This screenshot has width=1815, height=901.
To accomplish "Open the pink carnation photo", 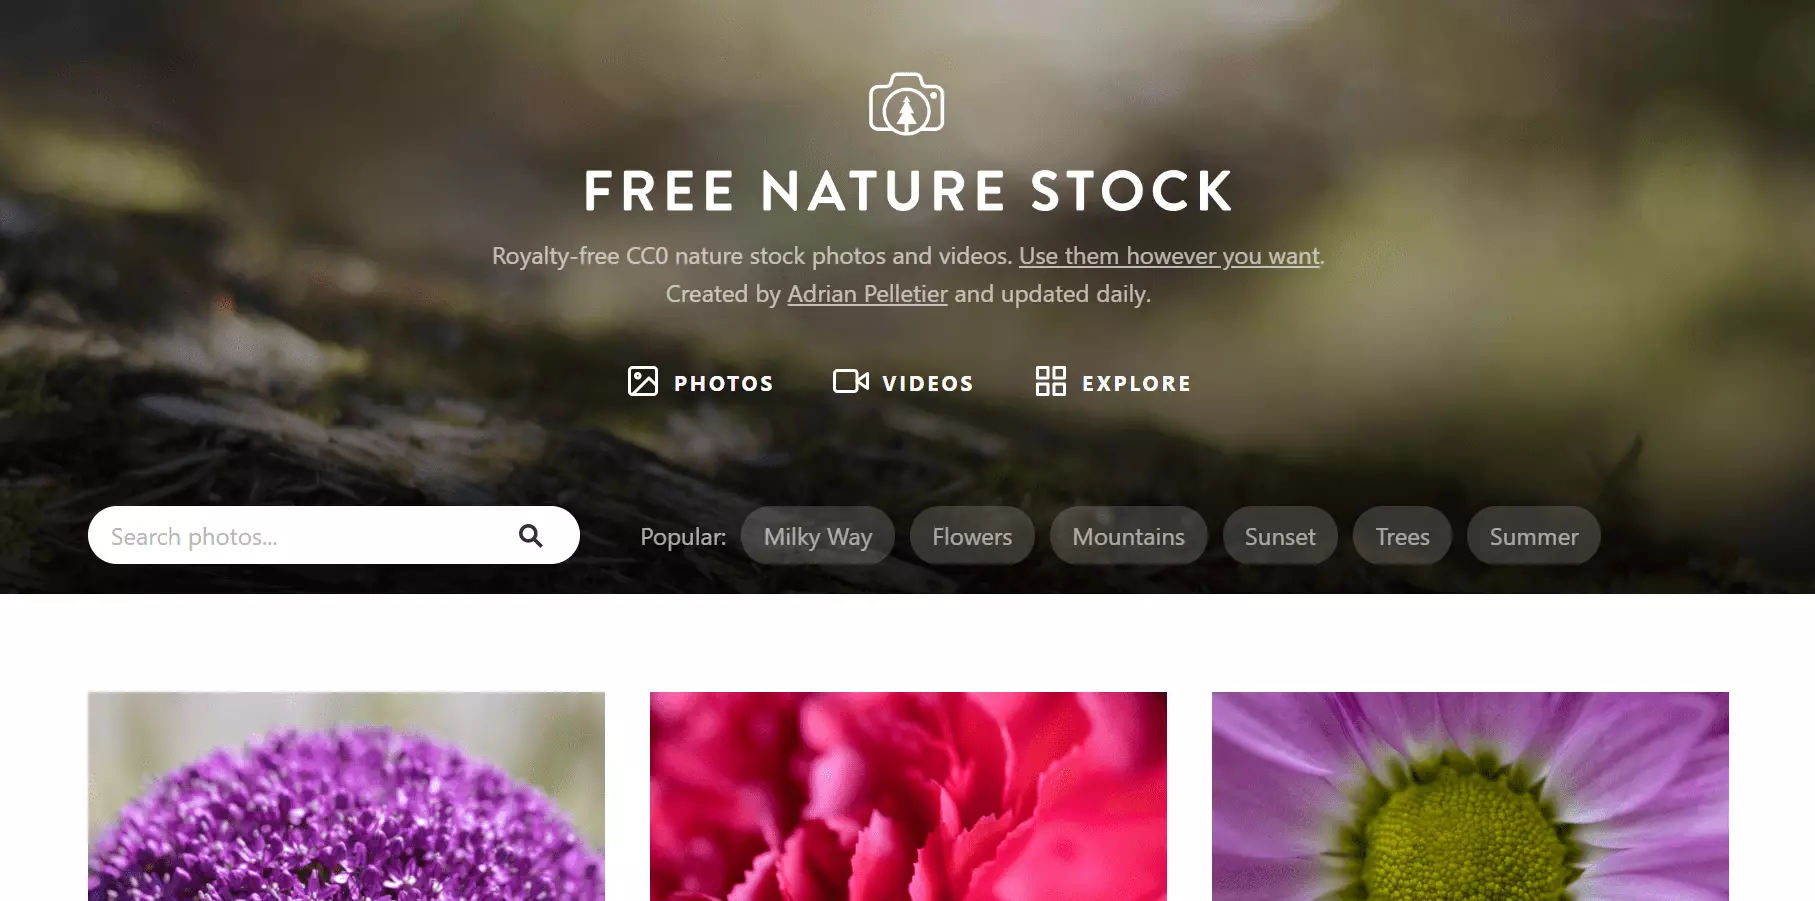I will click(908, 796).
